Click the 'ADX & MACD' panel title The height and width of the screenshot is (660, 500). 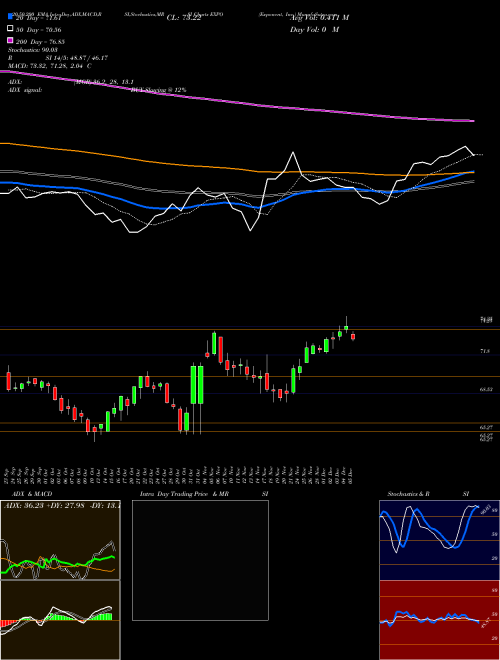(x=32, y=494)
